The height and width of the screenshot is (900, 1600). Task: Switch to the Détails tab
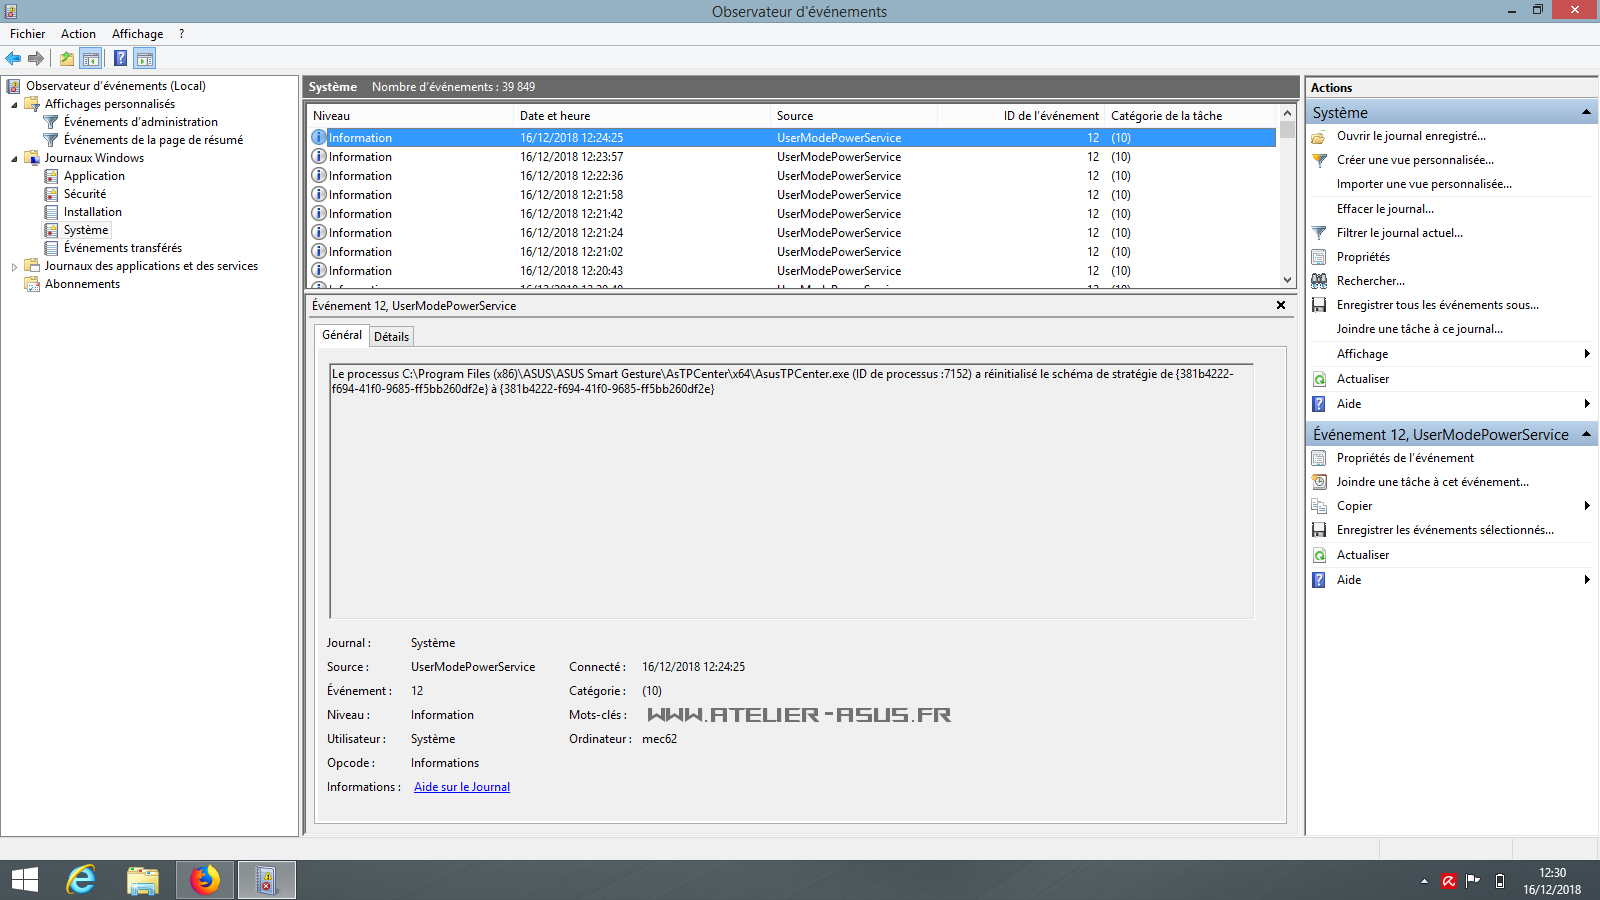point(391,337)
